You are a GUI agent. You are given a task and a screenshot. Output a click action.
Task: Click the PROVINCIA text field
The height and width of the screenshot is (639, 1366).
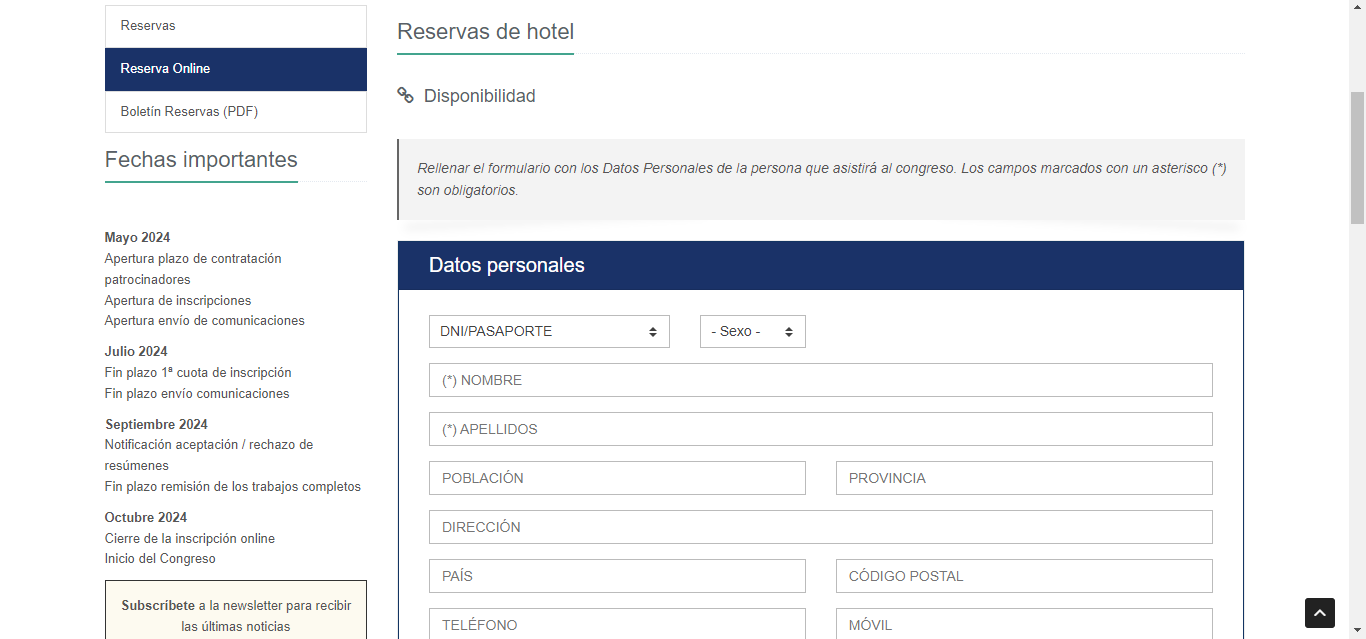1024,478
